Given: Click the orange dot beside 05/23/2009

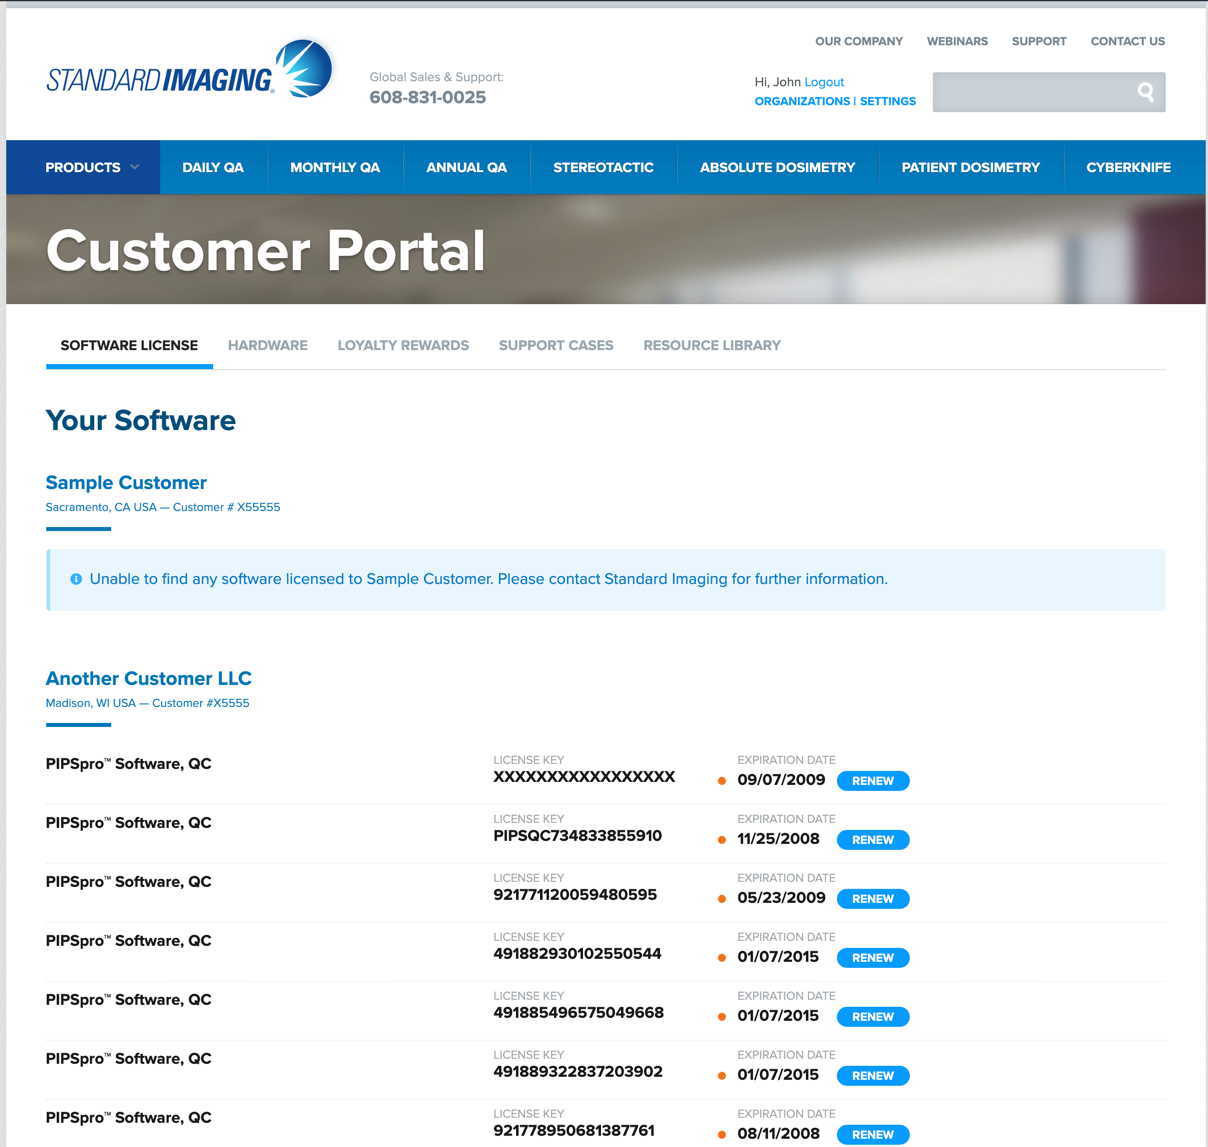Looking at the screenshot, I should 722,899.
